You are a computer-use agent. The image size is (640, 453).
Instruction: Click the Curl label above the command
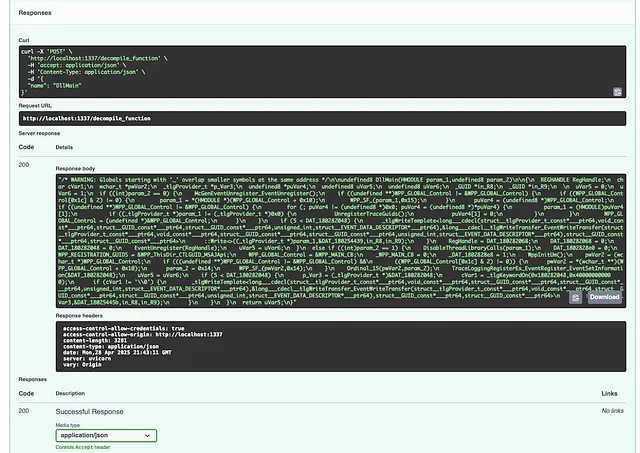coord(23,40)
